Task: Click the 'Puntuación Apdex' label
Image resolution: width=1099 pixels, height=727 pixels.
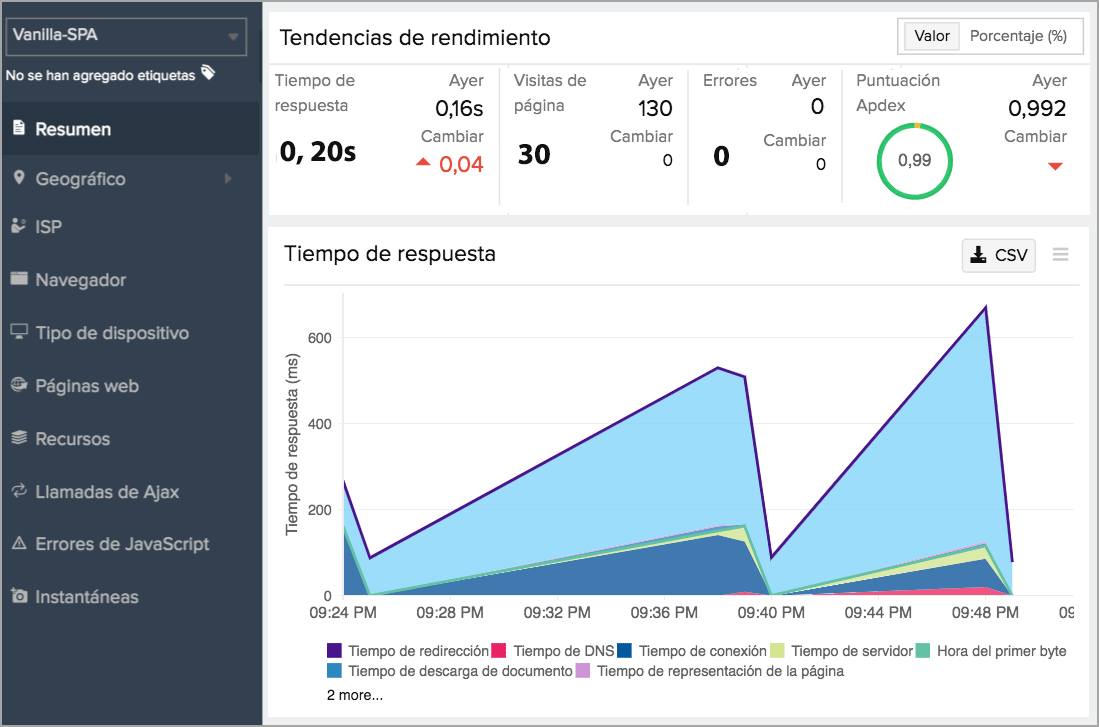Action: (x=898, y=93)
